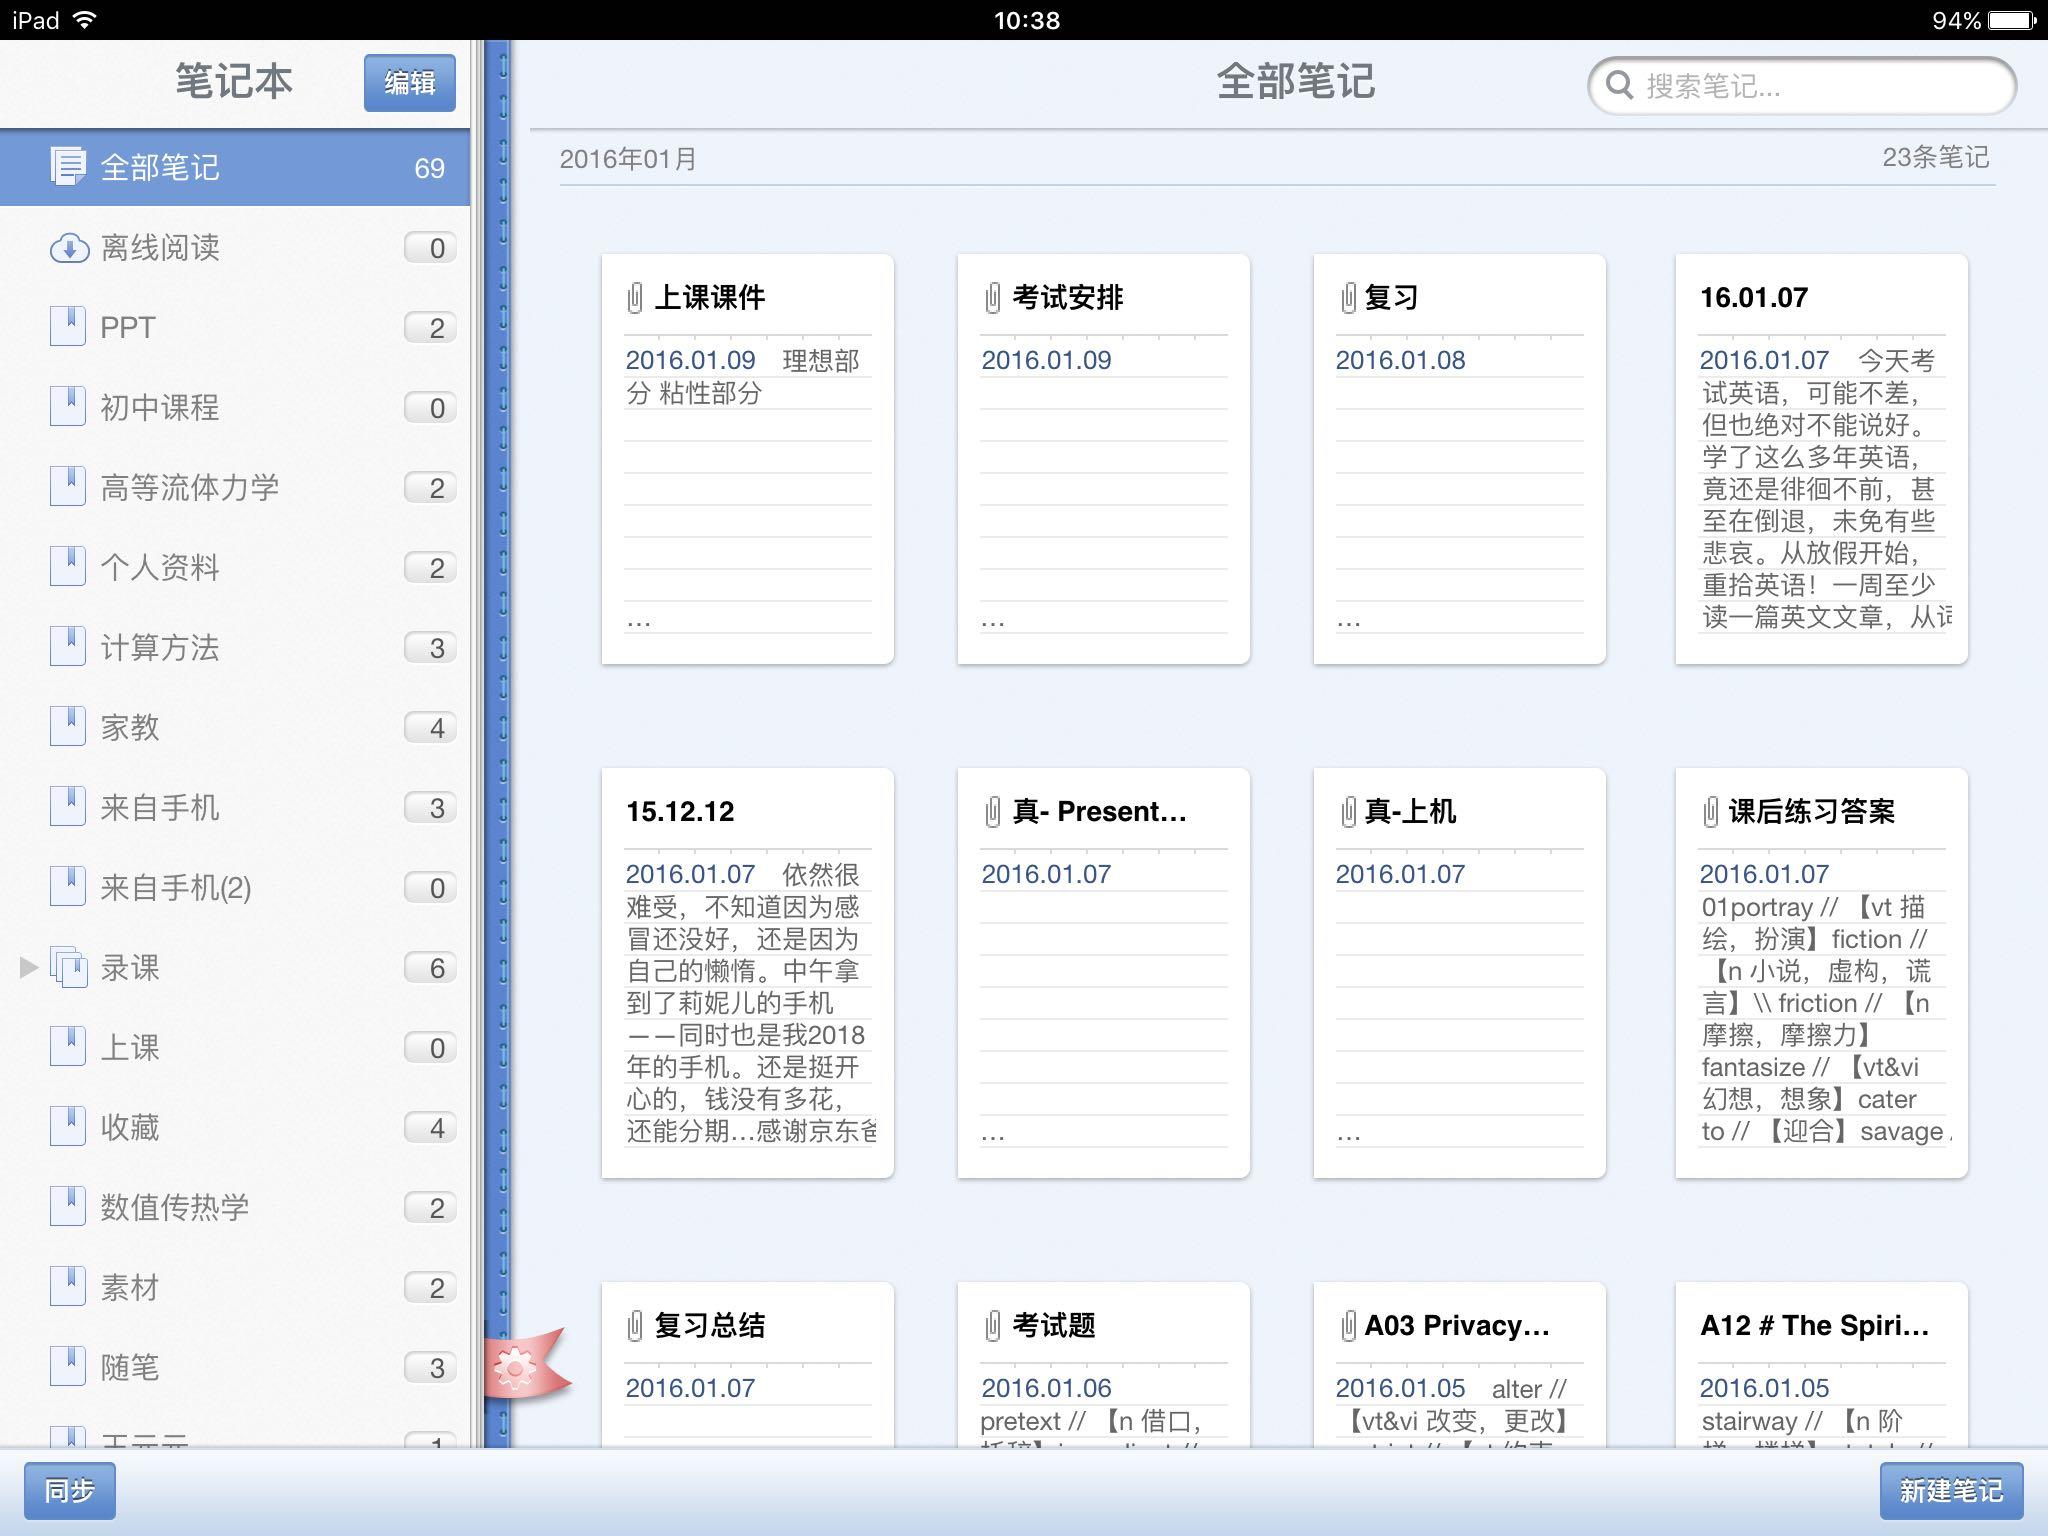
Task: Open the 来自手机(2) notebook
Action: pos(235,887)
